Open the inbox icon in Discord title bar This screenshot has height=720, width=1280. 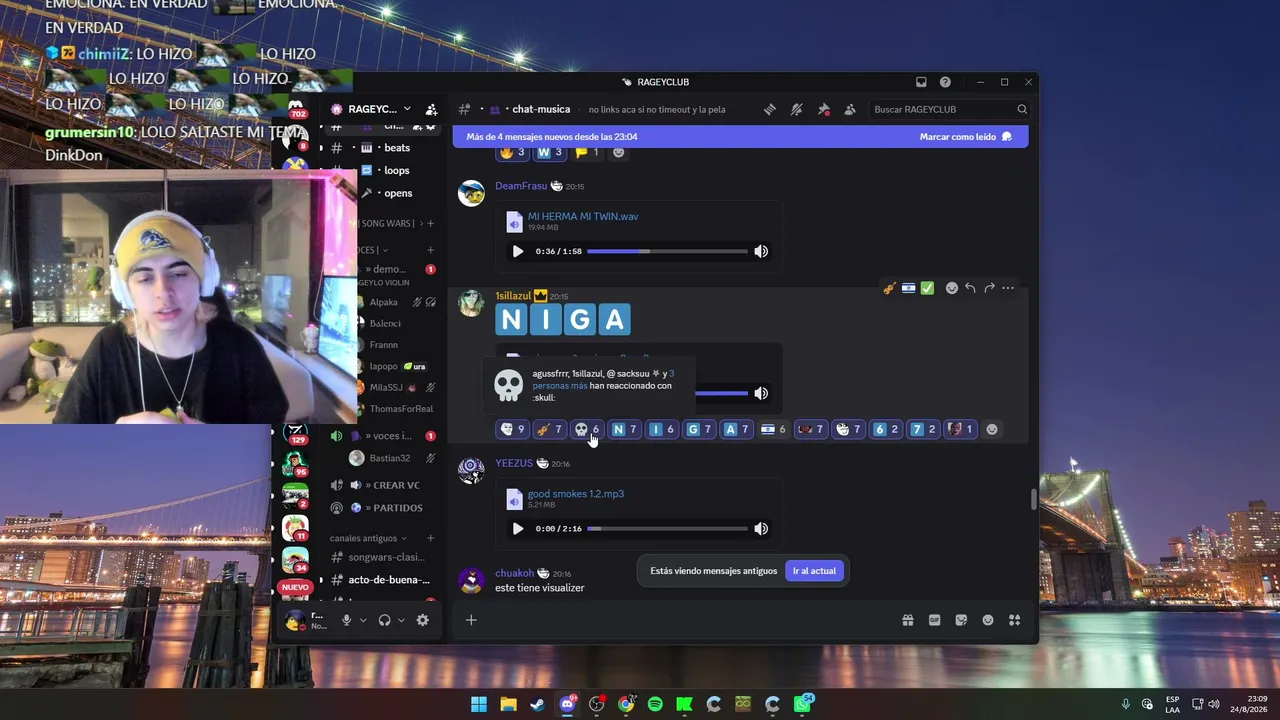(921, 82)
